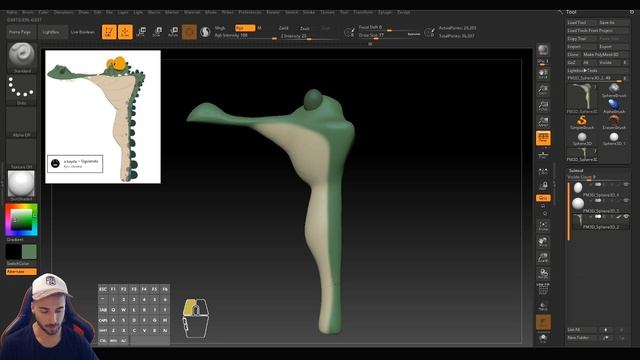Open the Brush menu

(28, 12)
